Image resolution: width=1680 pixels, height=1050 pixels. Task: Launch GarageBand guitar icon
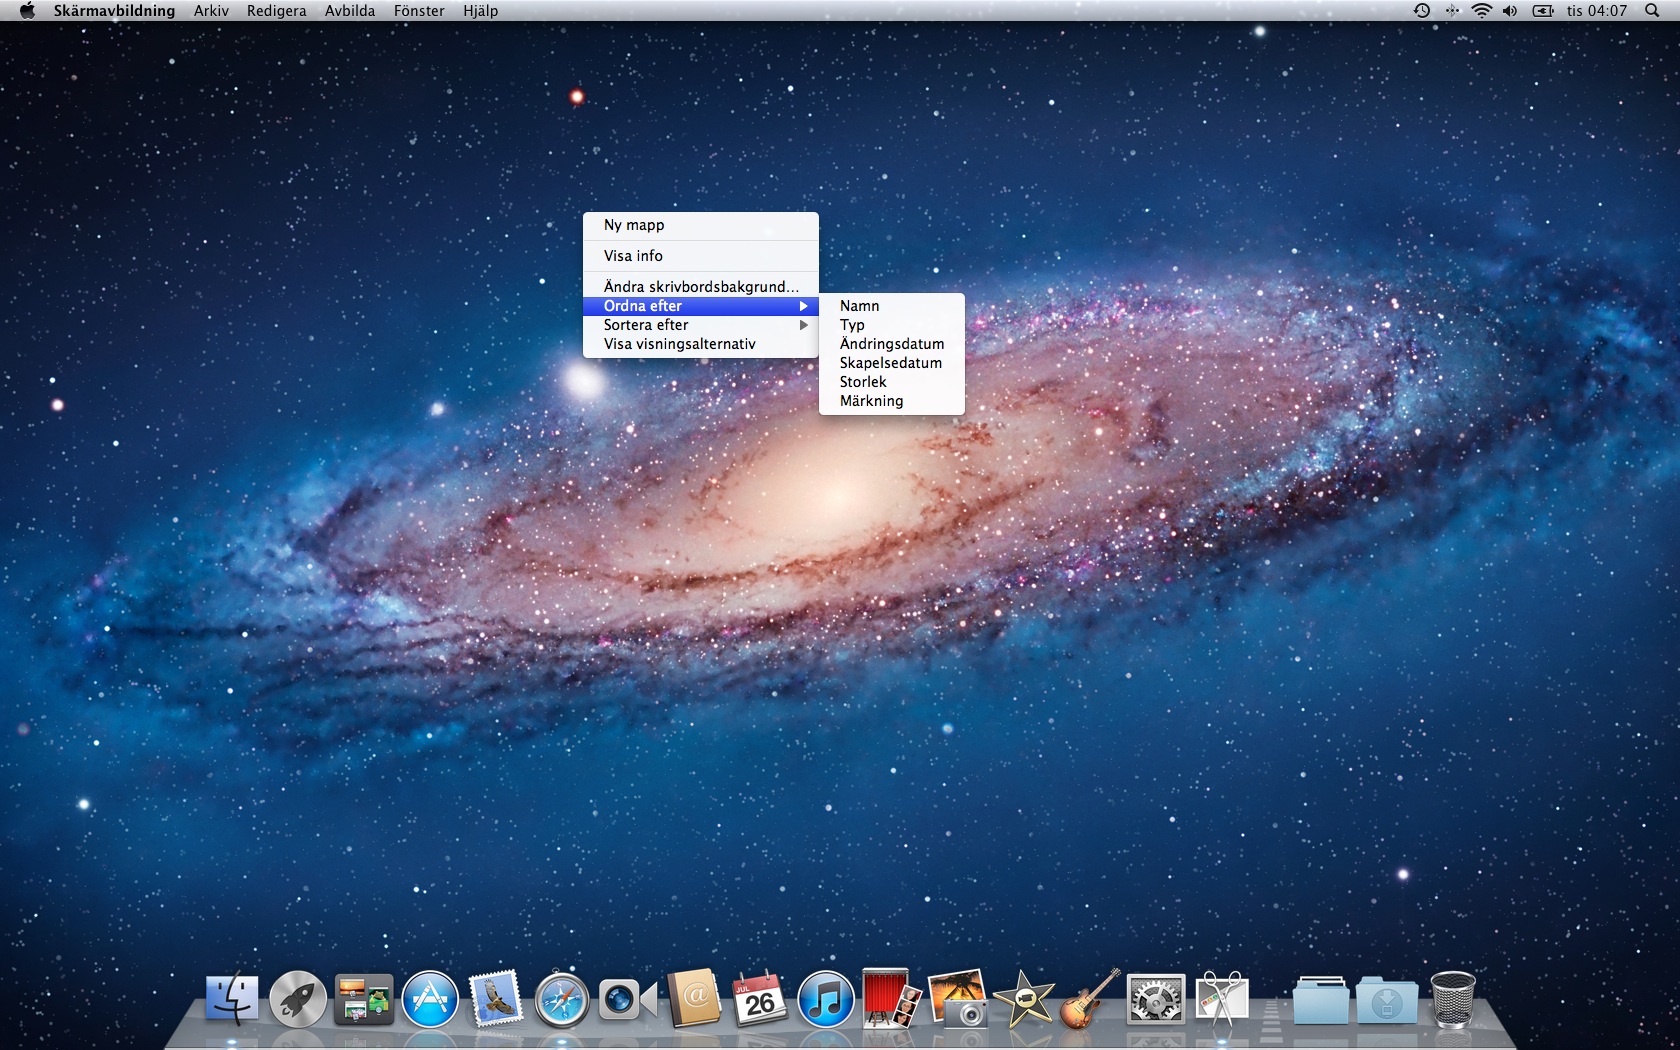[x=1089, y=999]
